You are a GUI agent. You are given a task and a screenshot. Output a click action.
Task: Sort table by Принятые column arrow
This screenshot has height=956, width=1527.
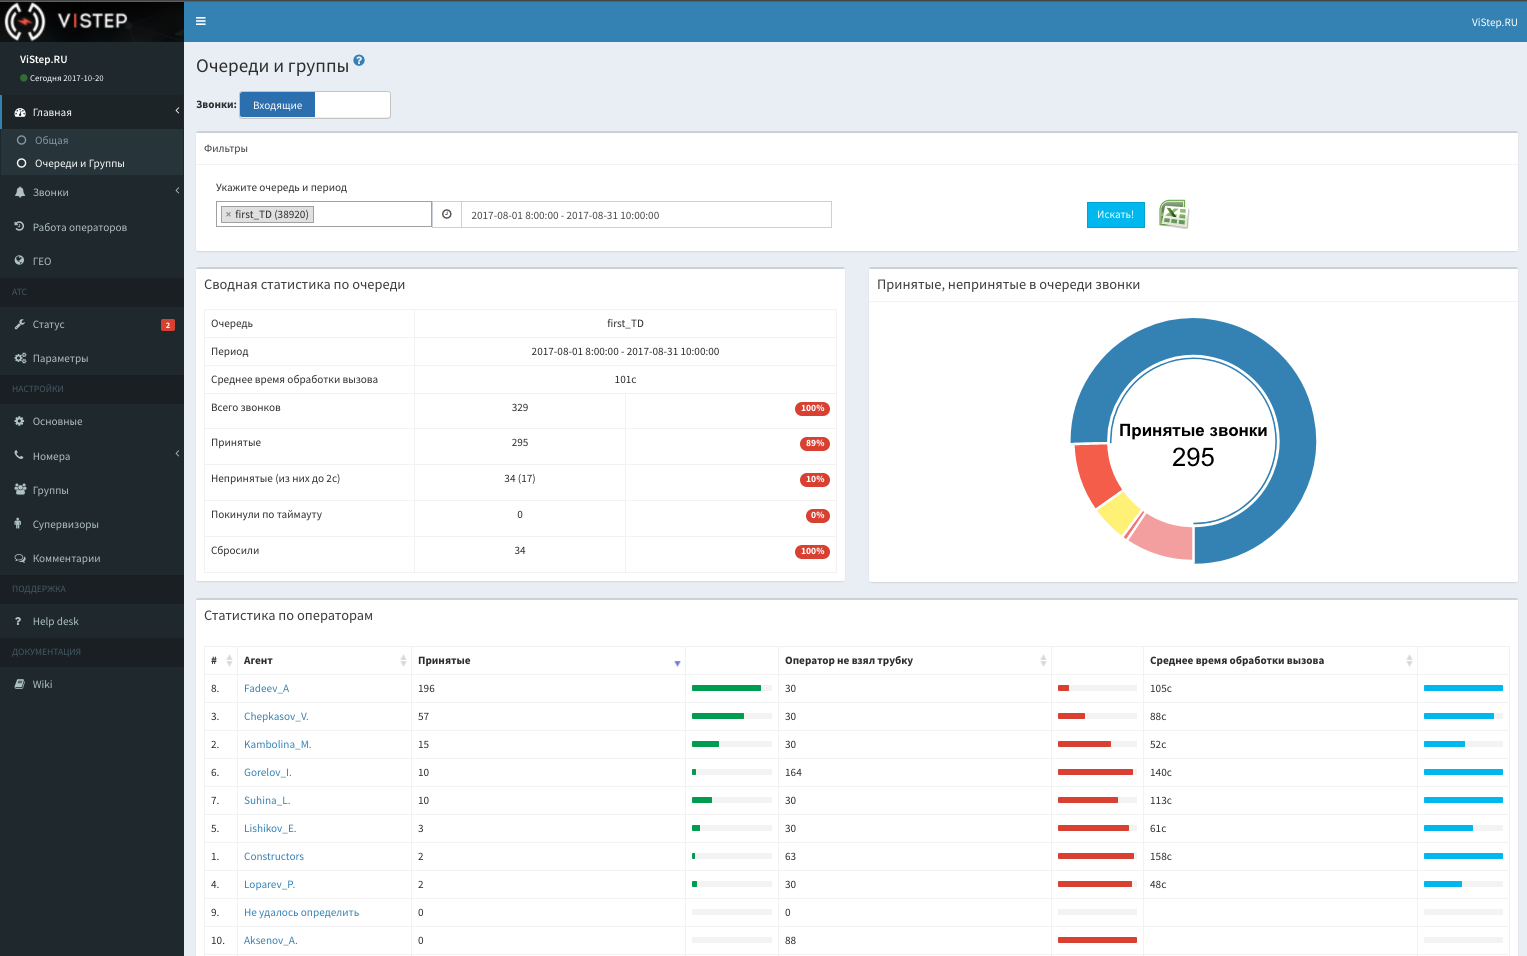(677, 662)
